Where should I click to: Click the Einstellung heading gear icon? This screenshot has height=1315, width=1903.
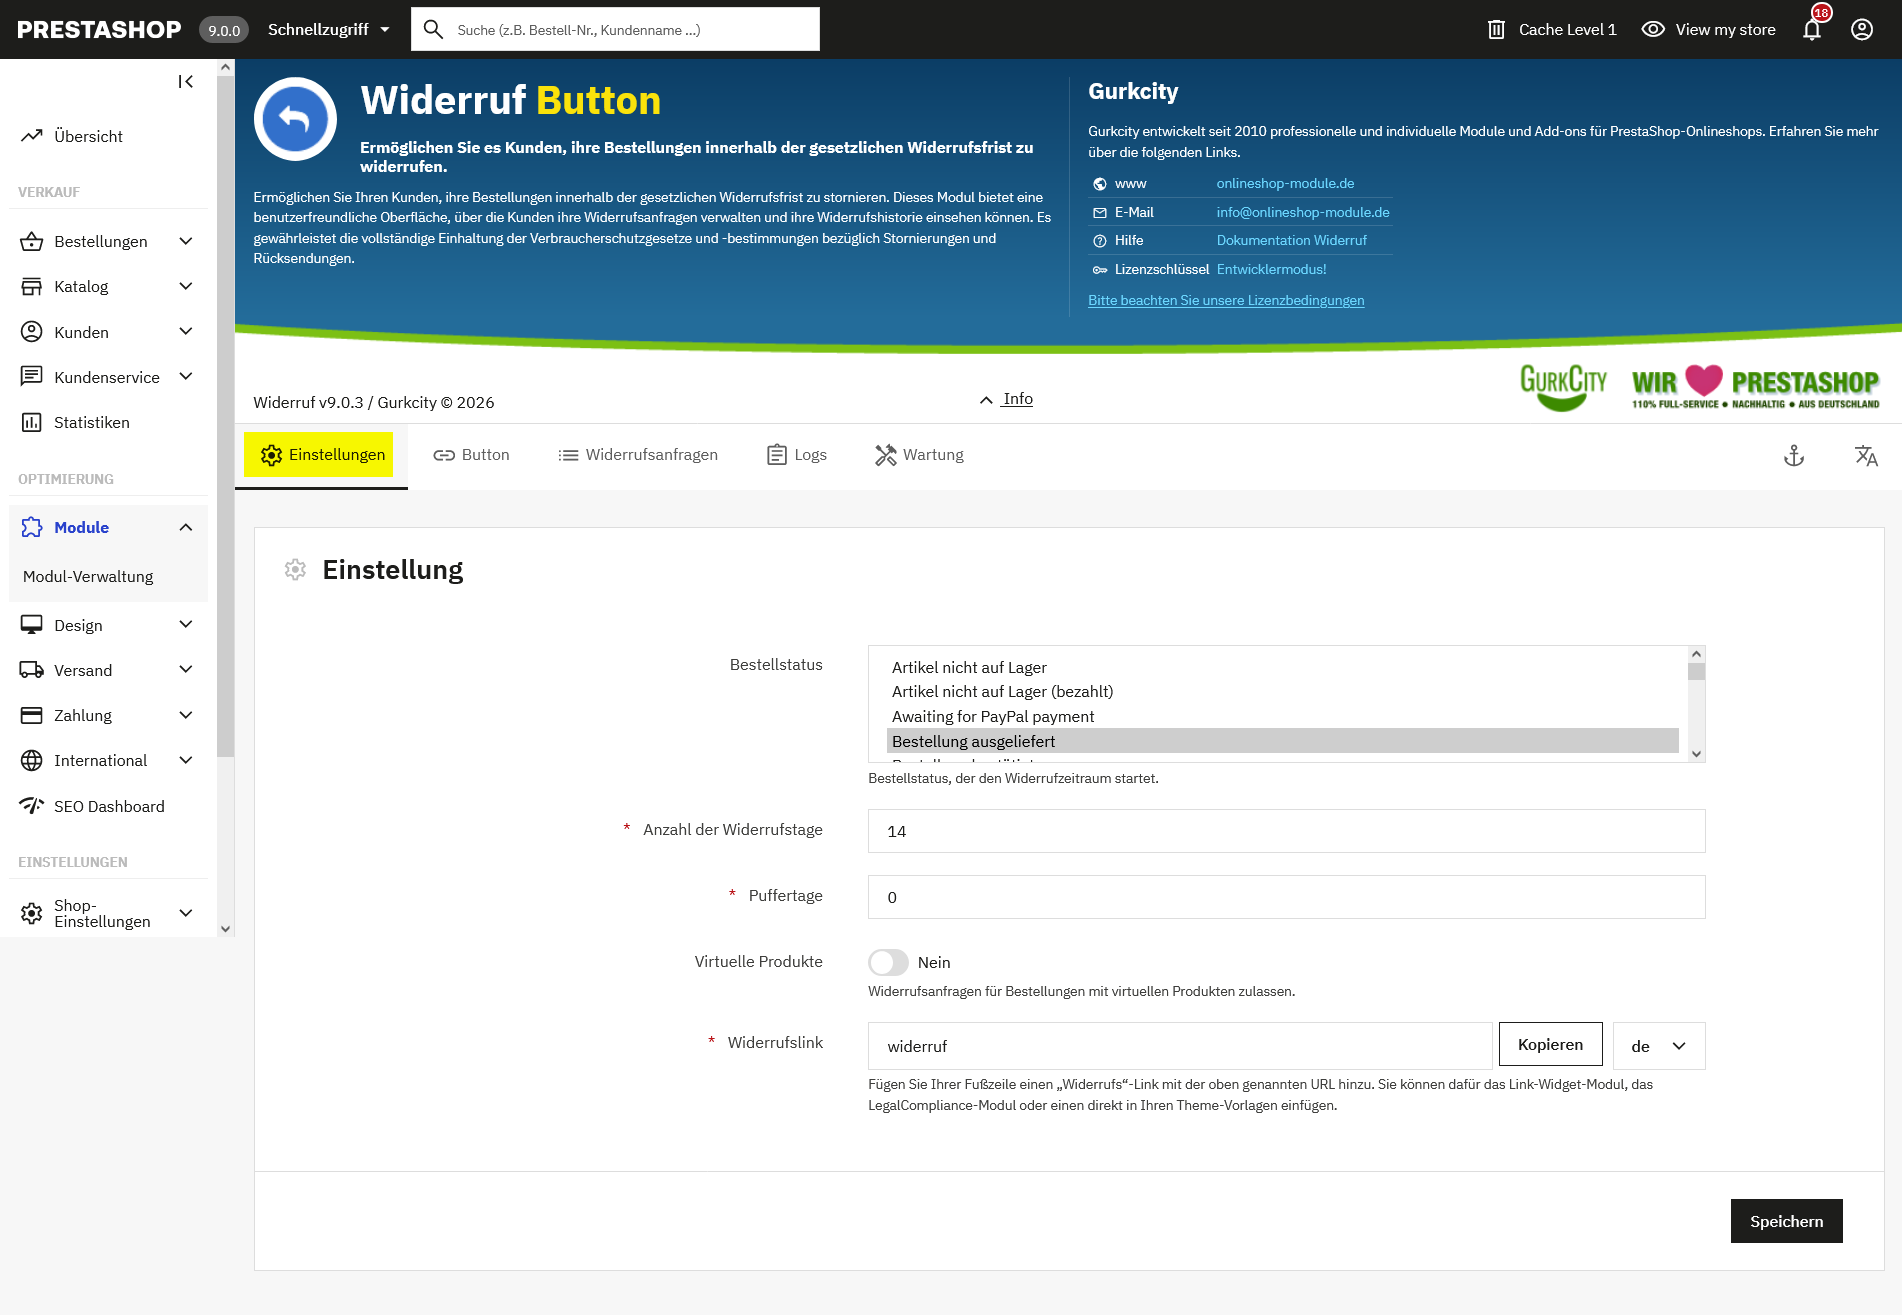(295, 569)
